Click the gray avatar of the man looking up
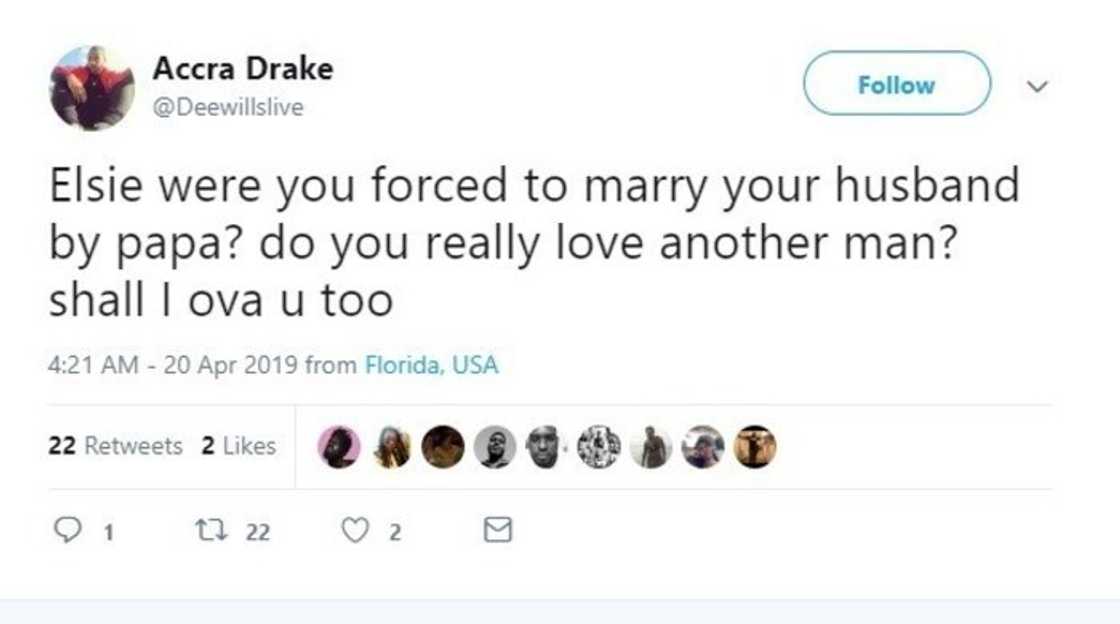 pyautogui.click(x=494, y=447)
